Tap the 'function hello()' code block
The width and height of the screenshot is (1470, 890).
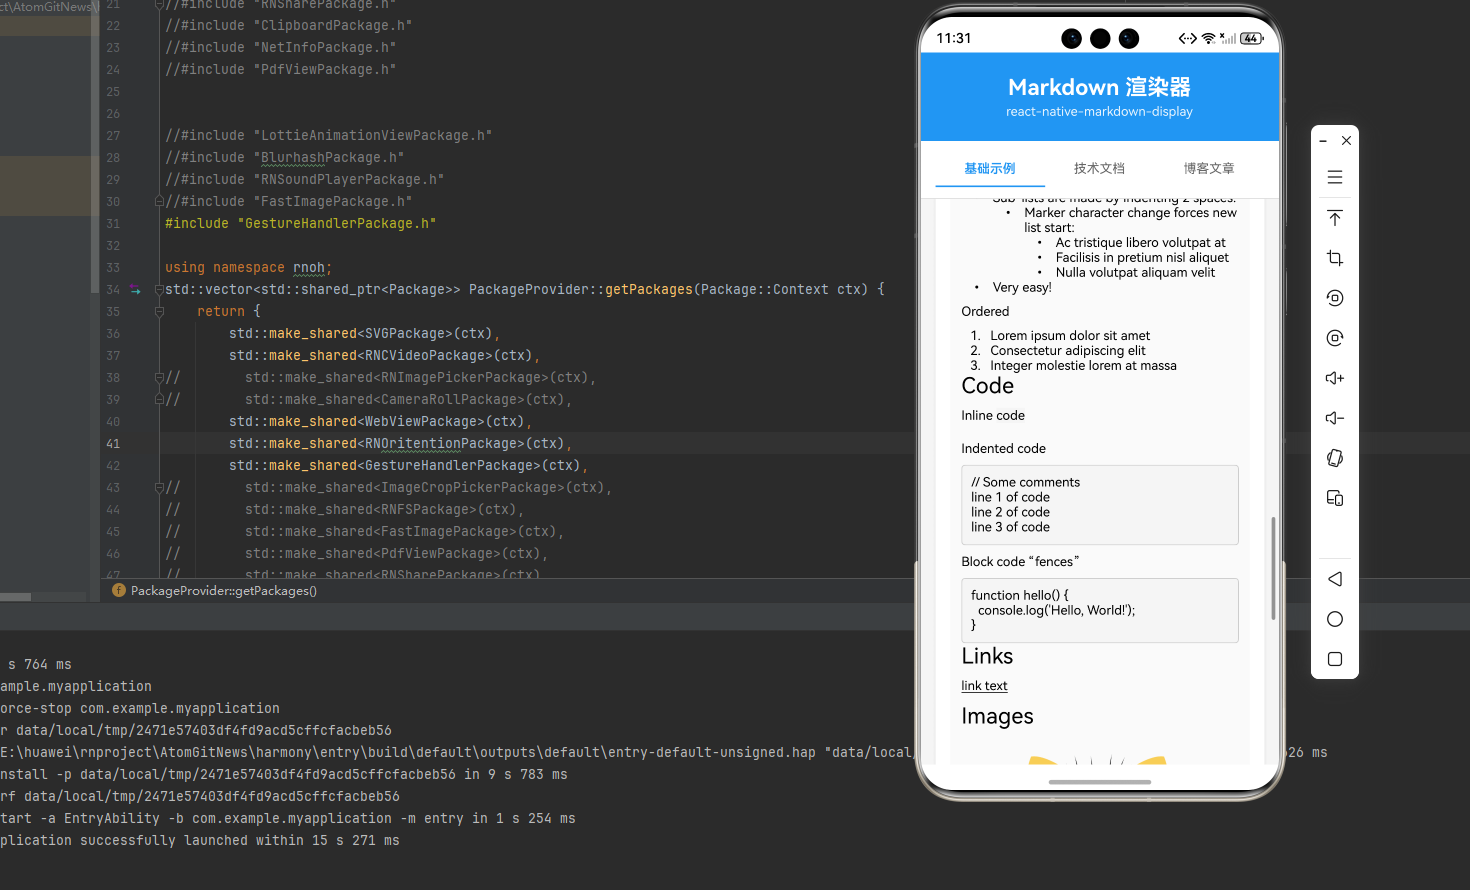click(1100, 610)
